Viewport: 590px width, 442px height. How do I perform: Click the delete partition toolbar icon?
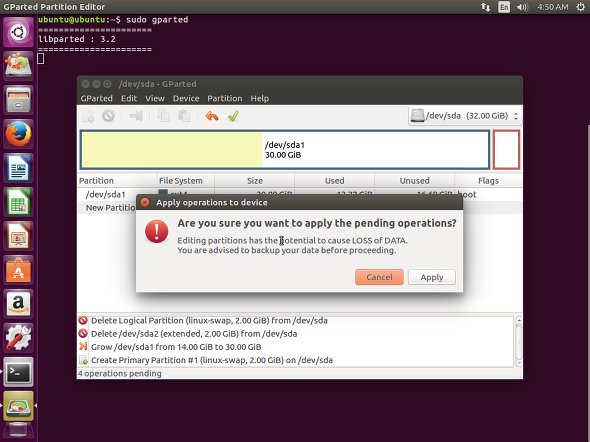tap(108, 116)
